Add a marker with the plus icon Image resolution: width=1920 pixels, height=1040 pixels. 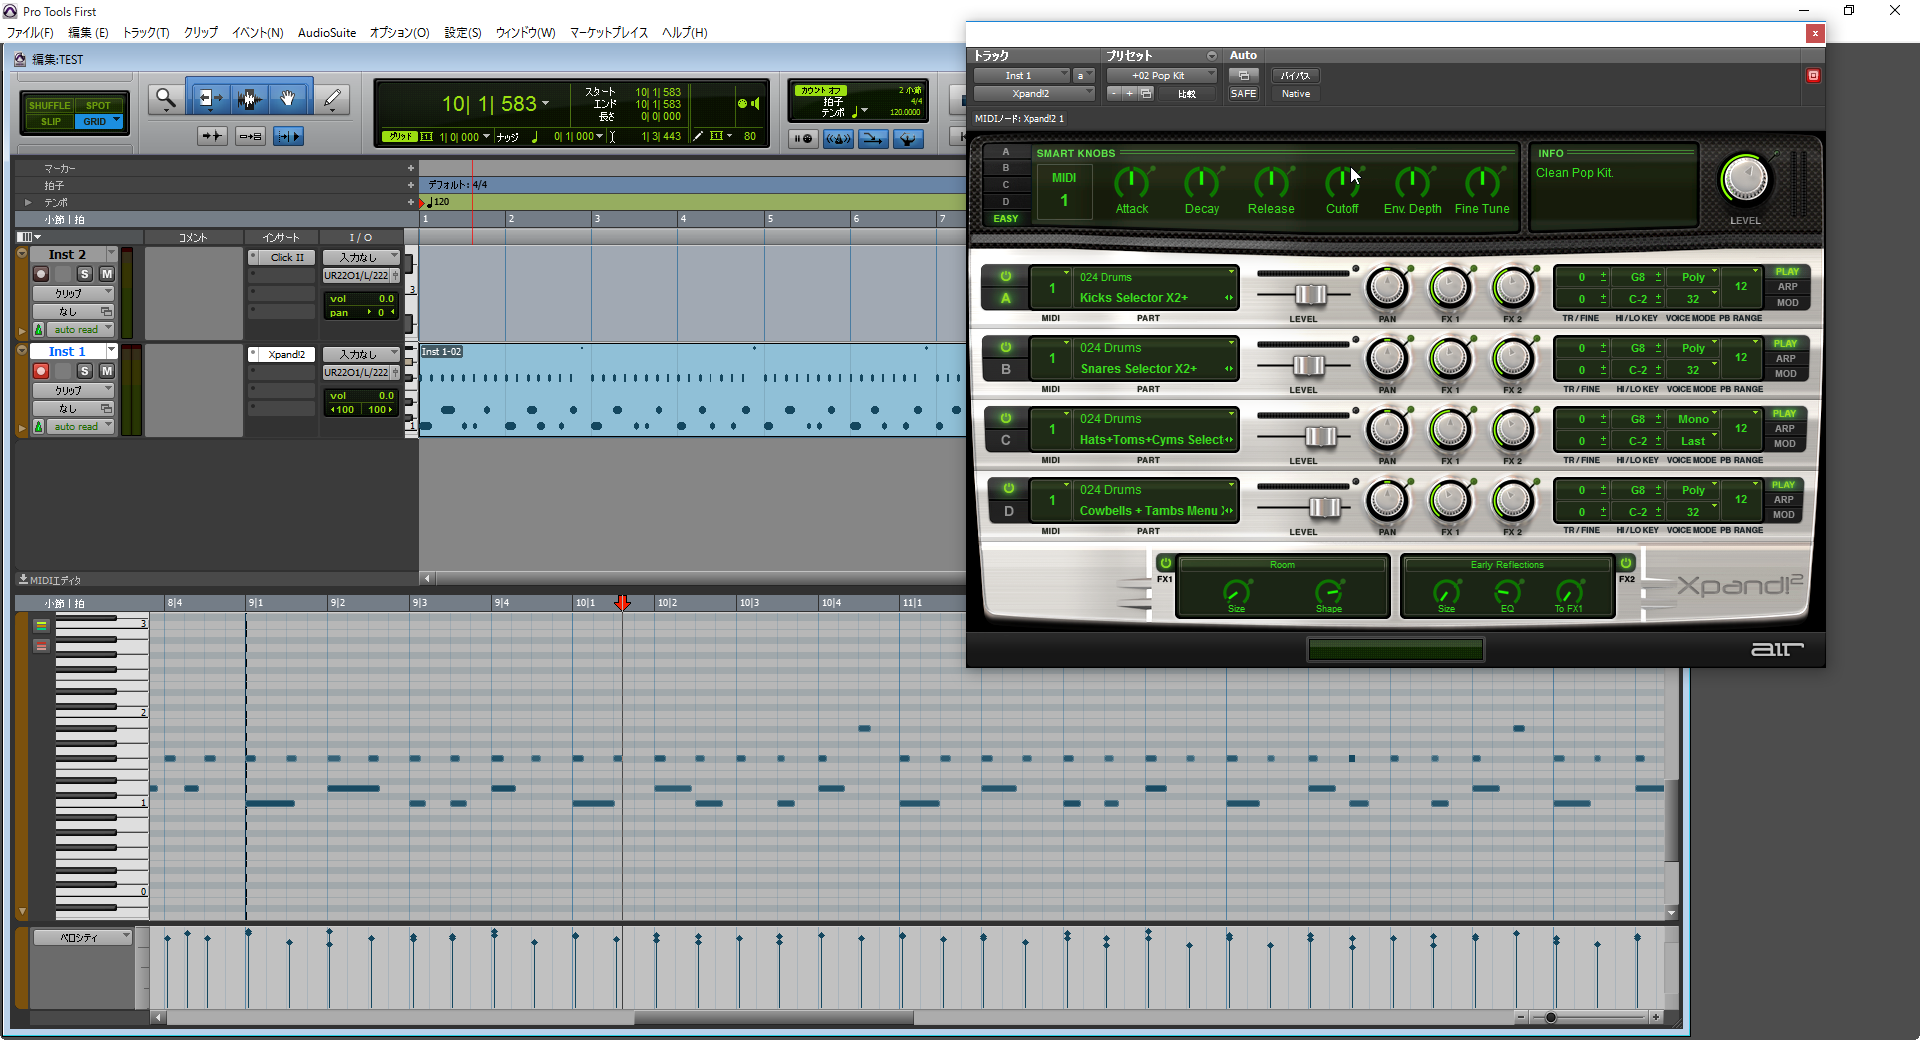pos(410,168)
